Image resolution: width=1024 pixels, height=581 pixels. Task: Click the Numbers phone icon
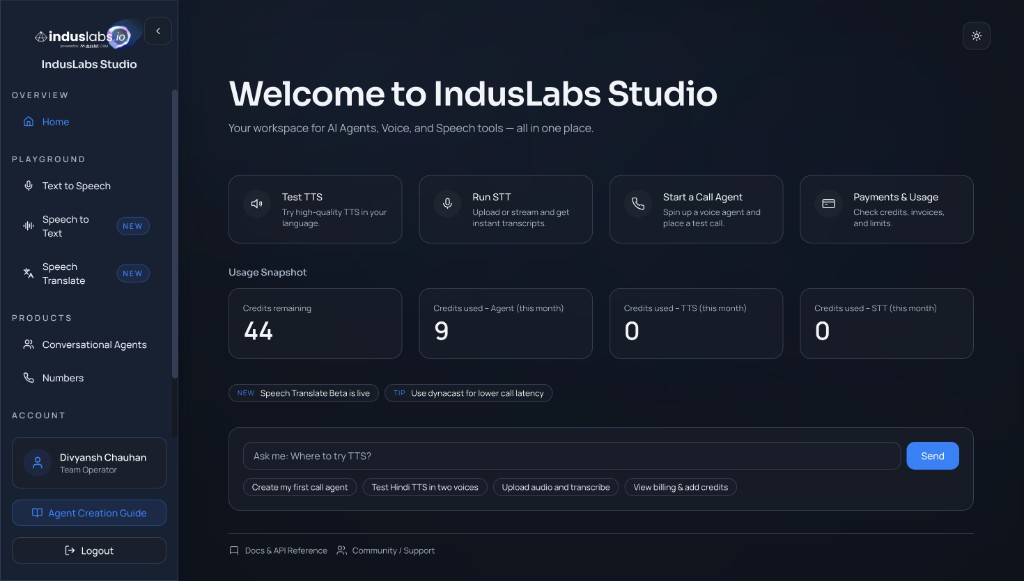28,377
